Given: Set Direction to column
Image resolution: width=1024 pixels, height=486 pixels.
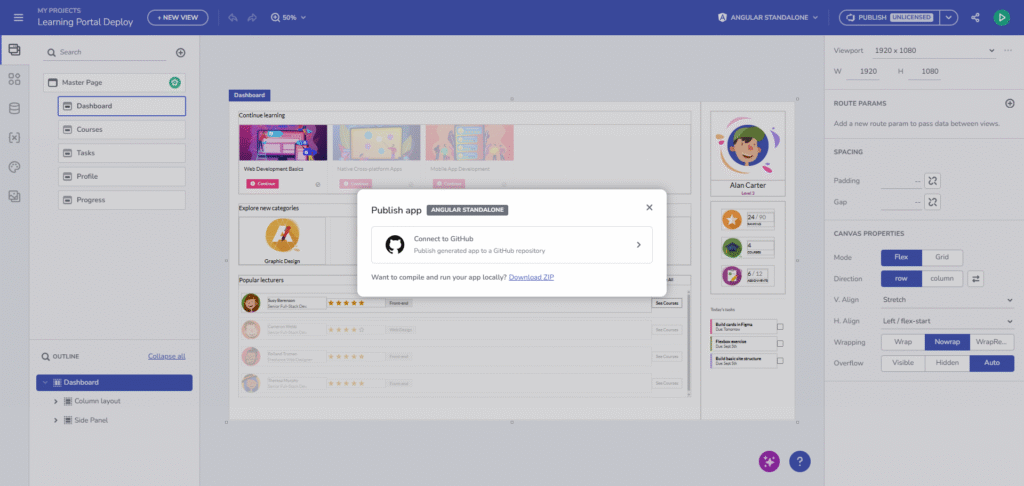Looking at the screenshot, I should pos(942,279).
